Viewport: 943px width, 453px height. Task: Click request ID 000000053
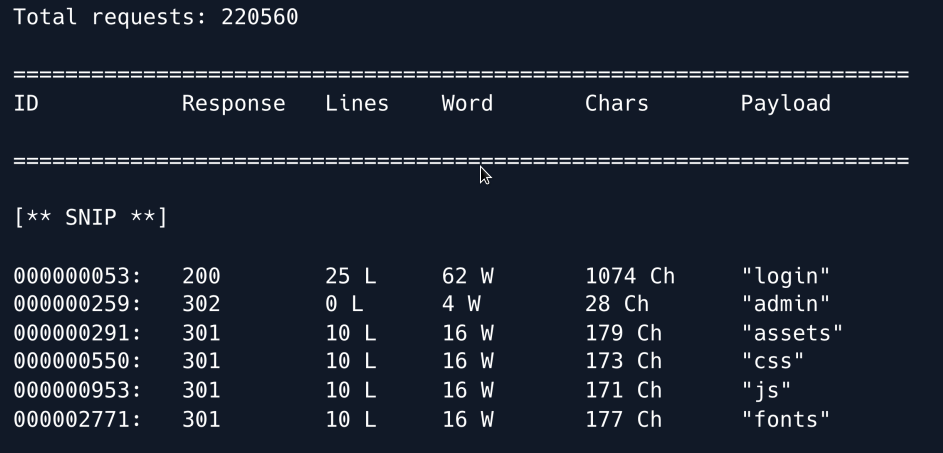pyautogui.click(x=77, y=276)
